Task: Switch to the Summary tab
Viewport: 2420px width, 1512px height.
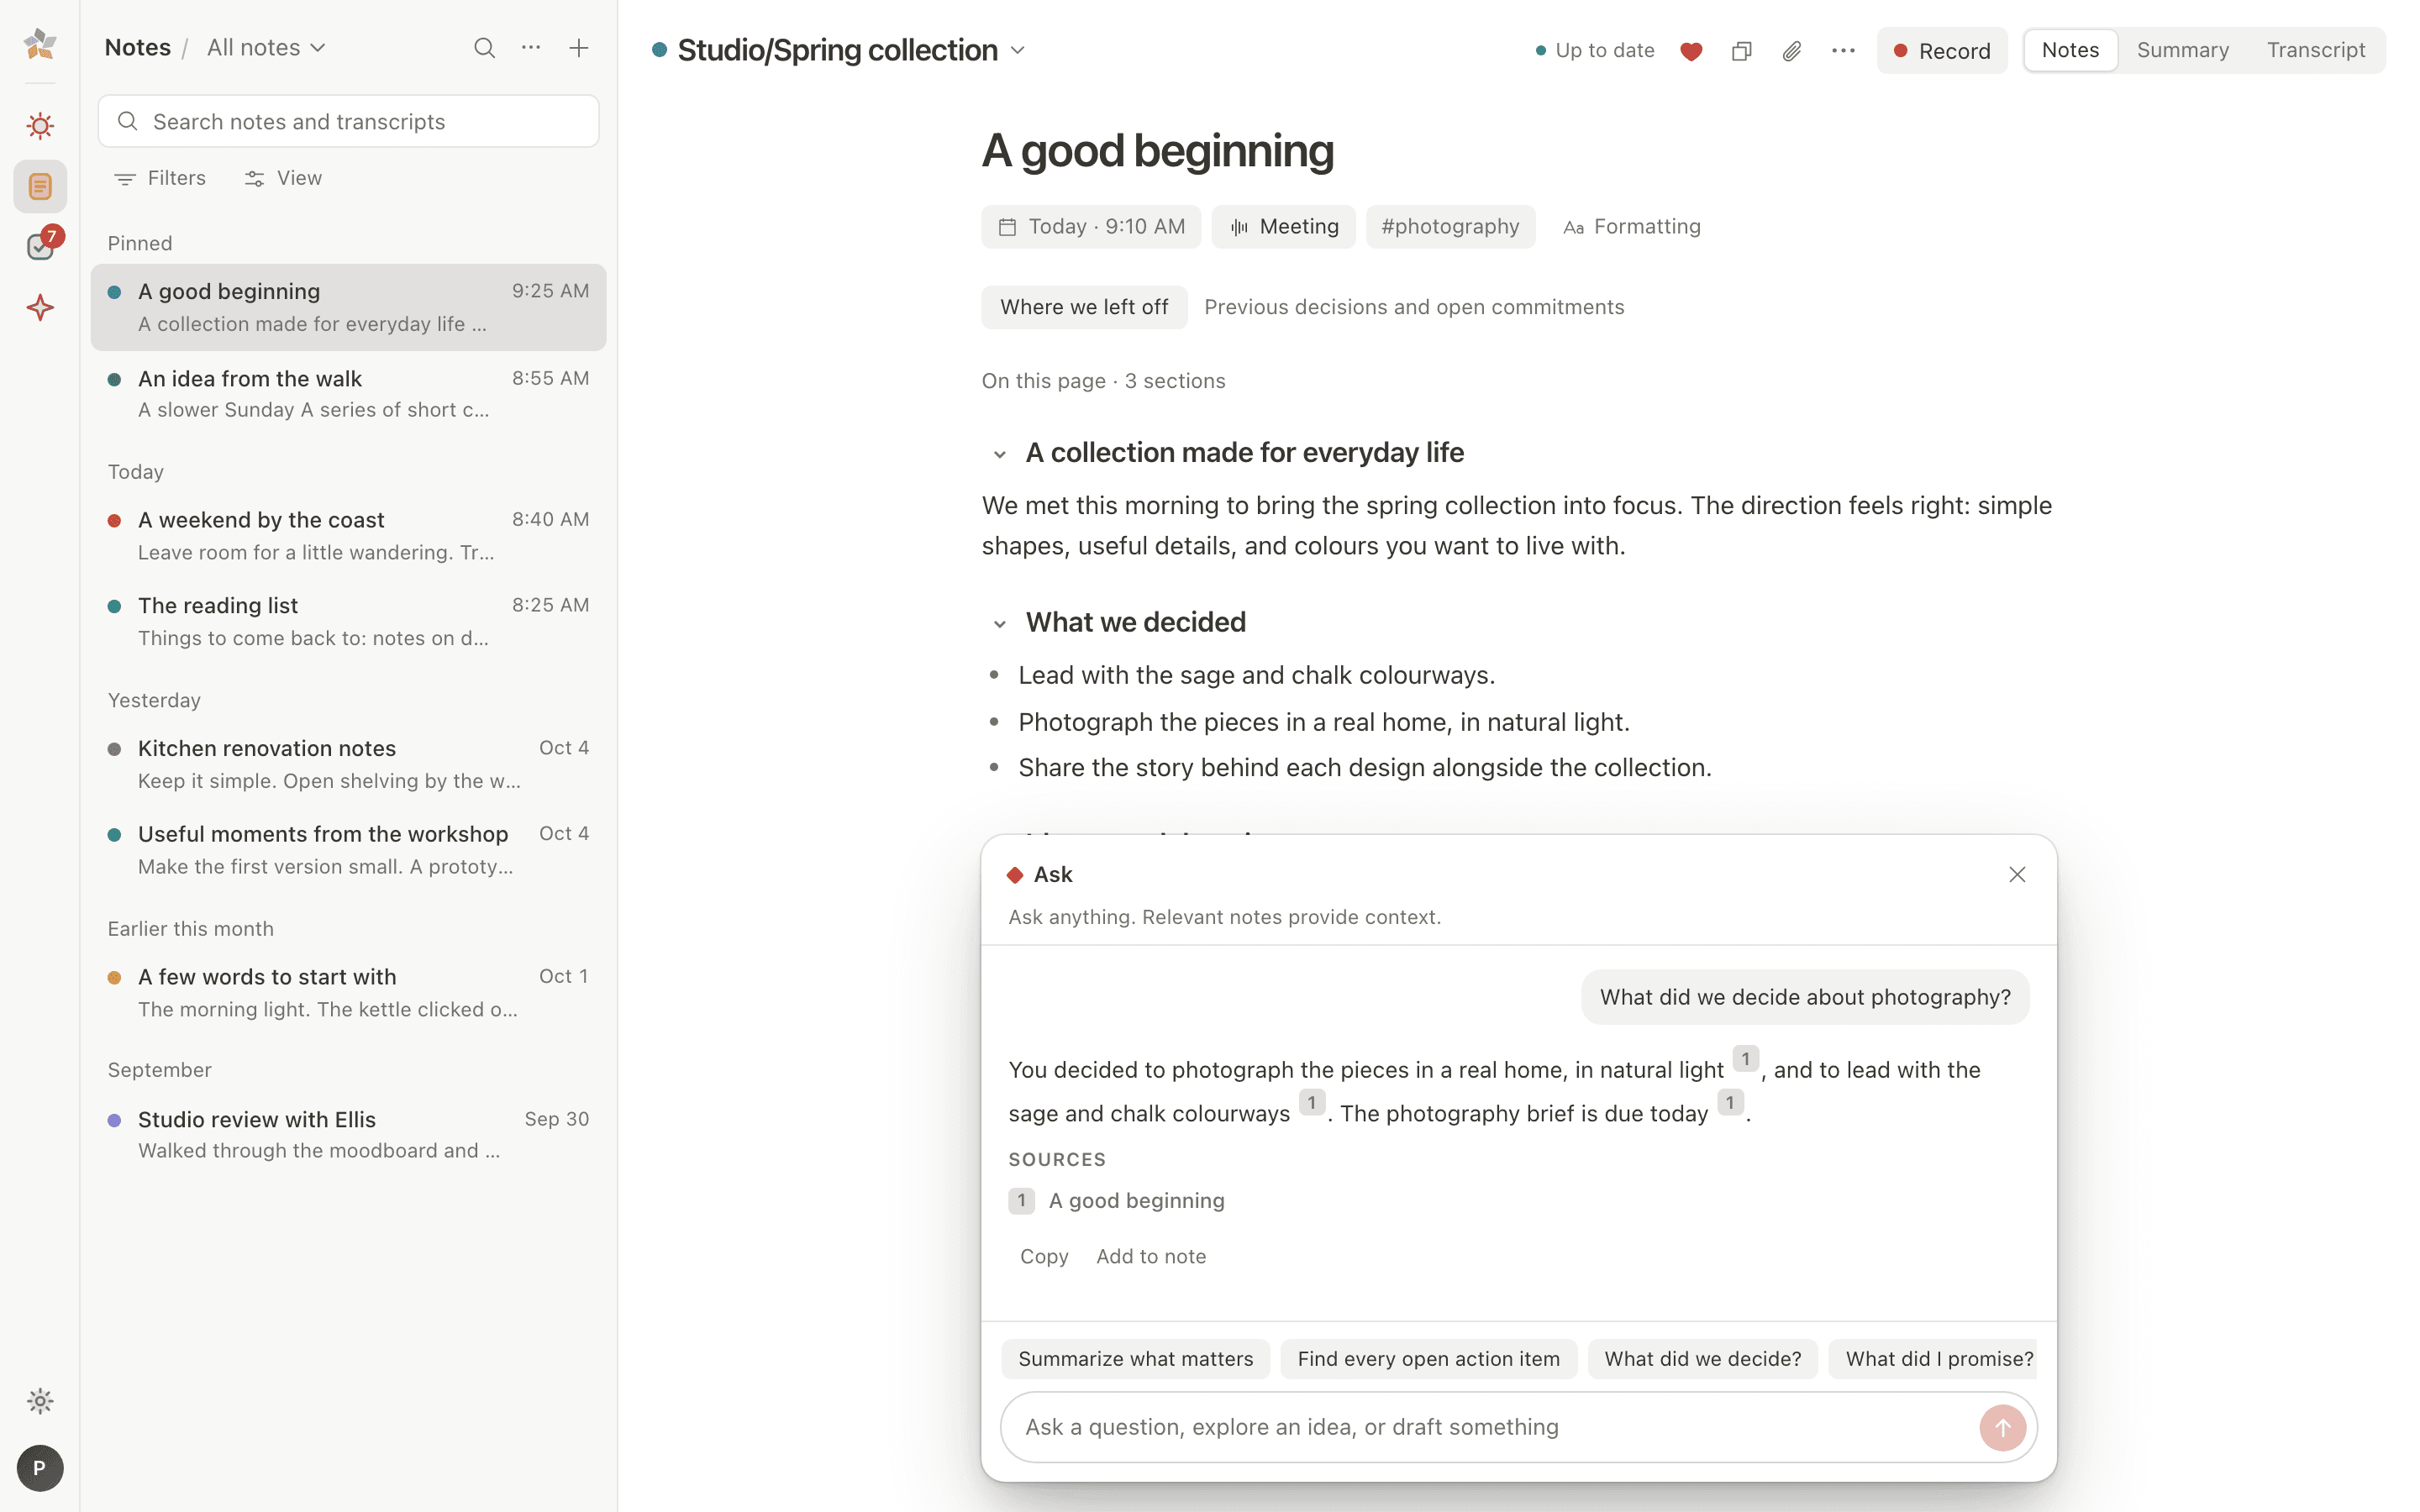Action: click(2183, 50)
